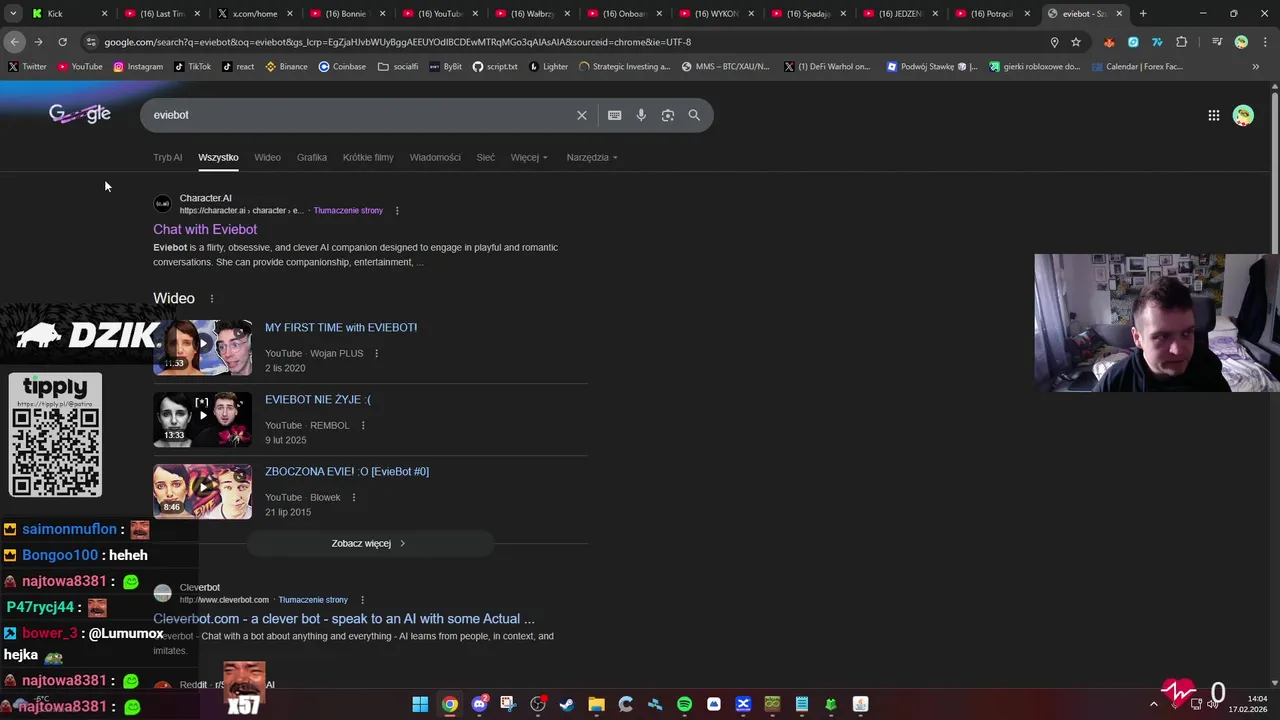The width and height of the screenshot is (1280, 720).
Task: Open ZBOCZONA EVIE! video link
Action: 347,471
